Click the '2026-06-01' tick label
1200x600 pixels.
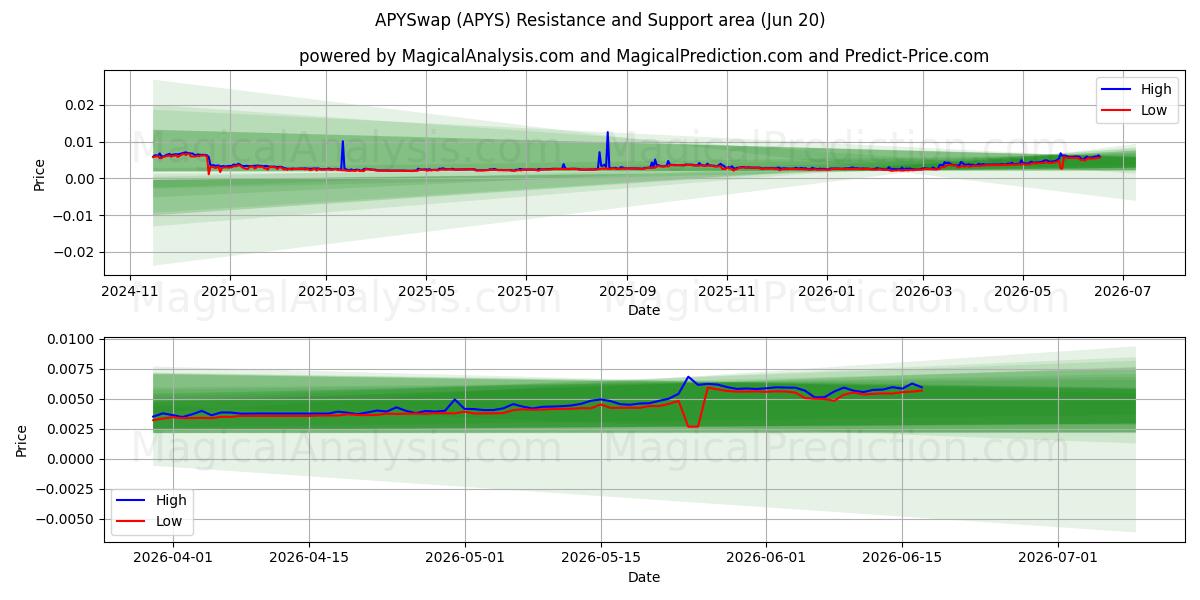tap(766, 558)
